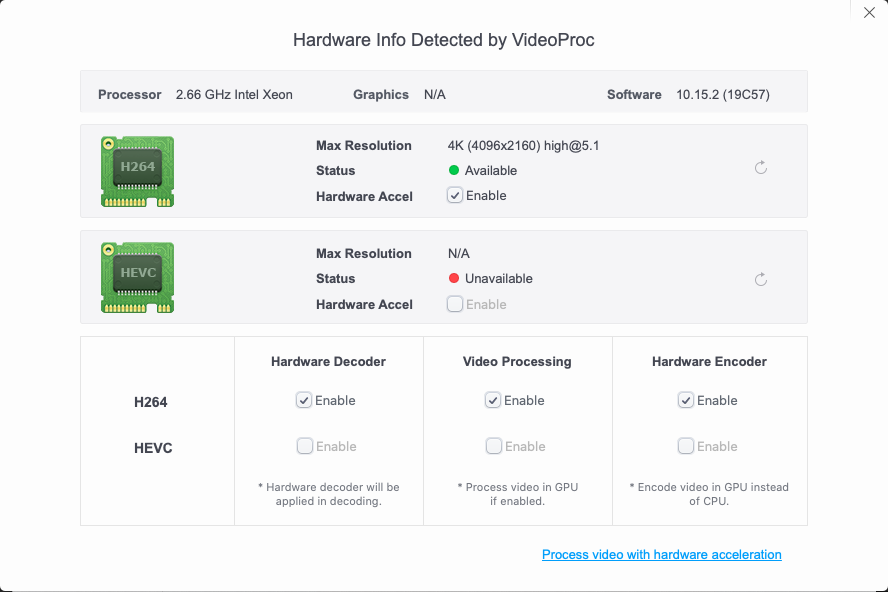Toggle HEVC Video Processing Enable checkbox
The width and height of the screenshot is (888, 592).
point(493,446)
